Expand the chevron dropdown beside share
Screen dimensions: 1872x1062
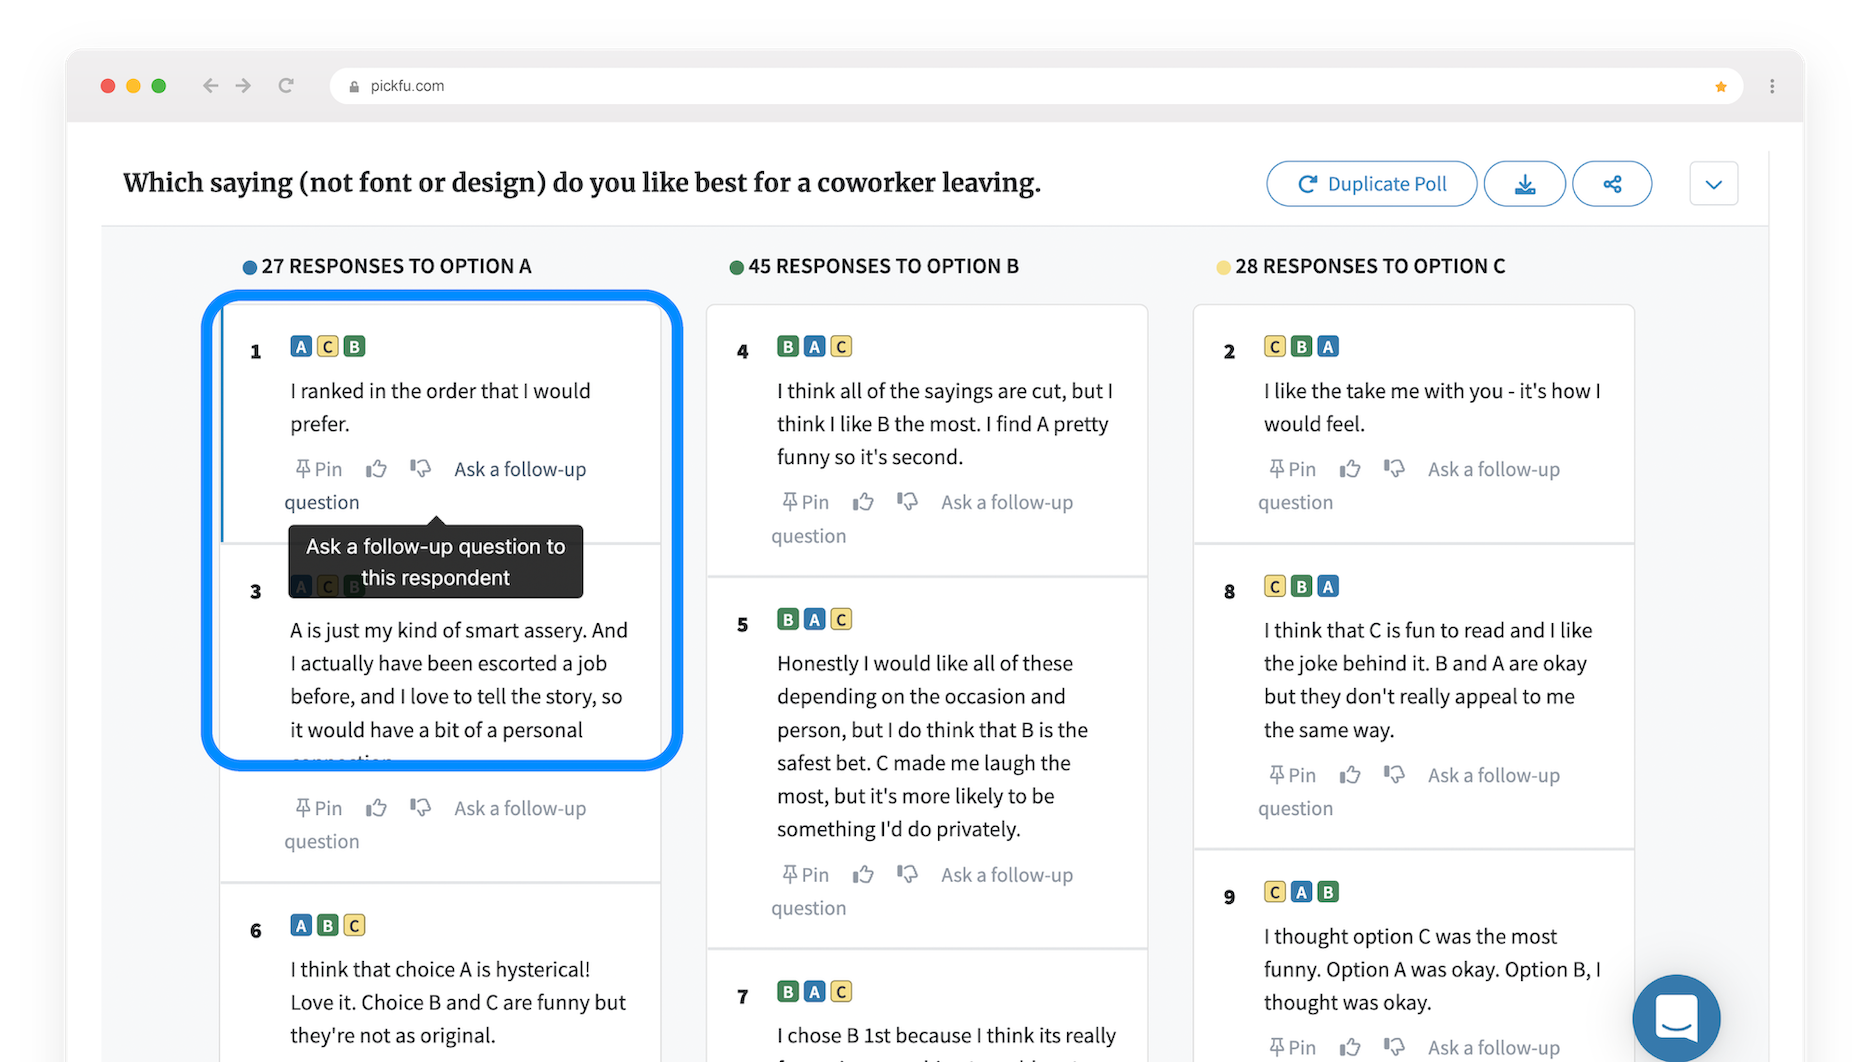tap(1713, 184)
